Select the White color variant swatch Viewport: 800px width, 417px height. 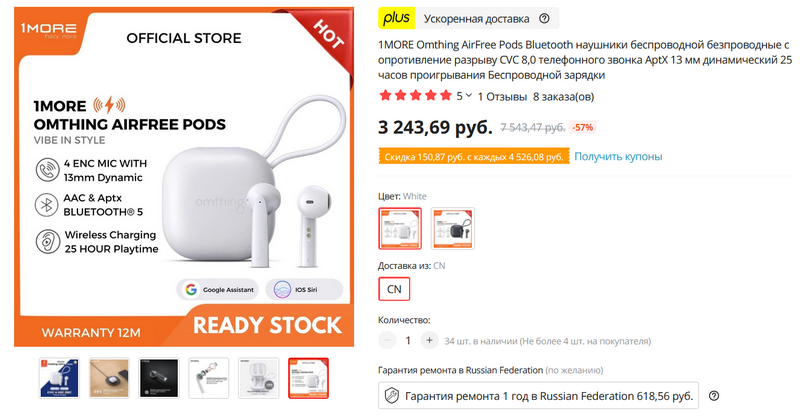(x=400, y=228)
